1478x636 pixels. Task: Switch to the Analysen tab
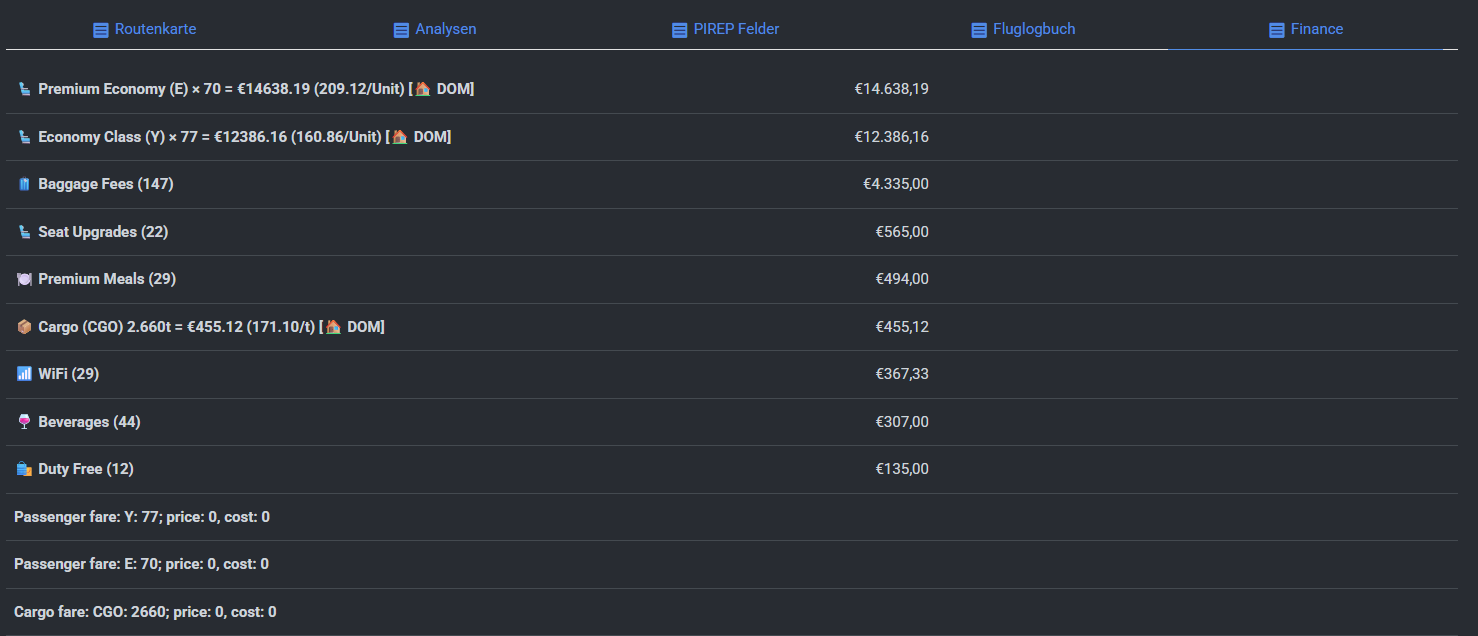(435, 29)
